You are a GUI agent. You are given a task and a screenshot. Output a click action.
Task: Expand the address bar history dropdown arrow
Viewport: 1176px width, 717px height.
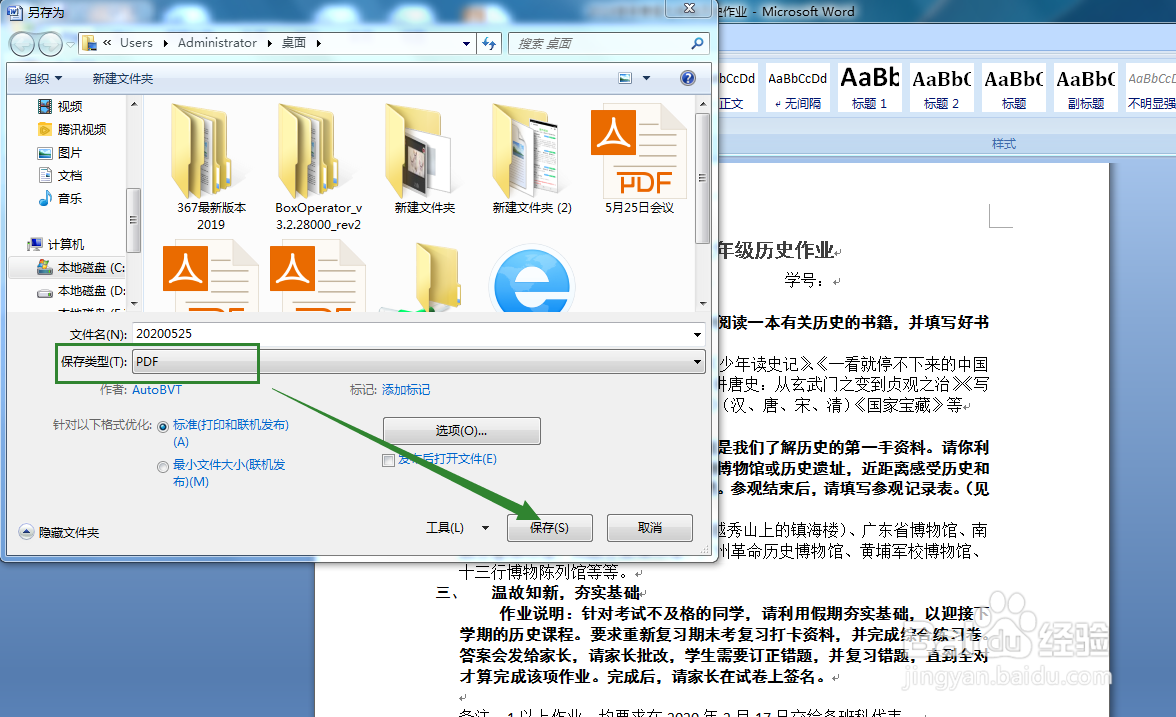coord(466,44)
